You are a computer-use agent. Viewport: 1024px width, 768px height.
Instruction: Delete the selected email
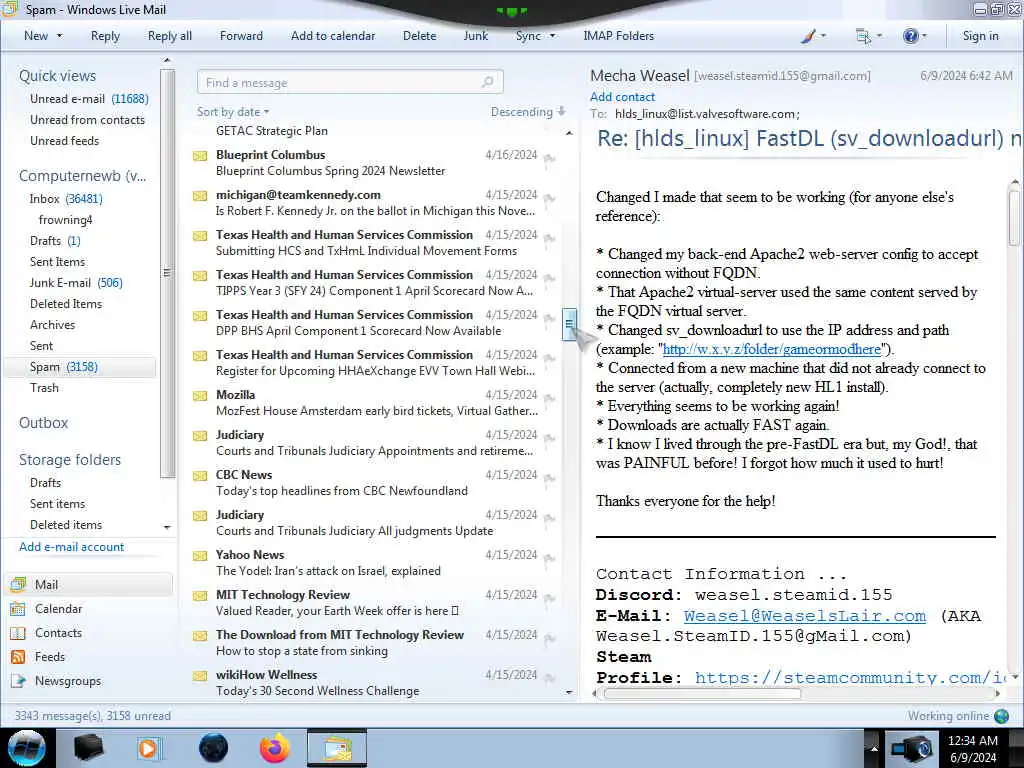click(x=419, y=36)
